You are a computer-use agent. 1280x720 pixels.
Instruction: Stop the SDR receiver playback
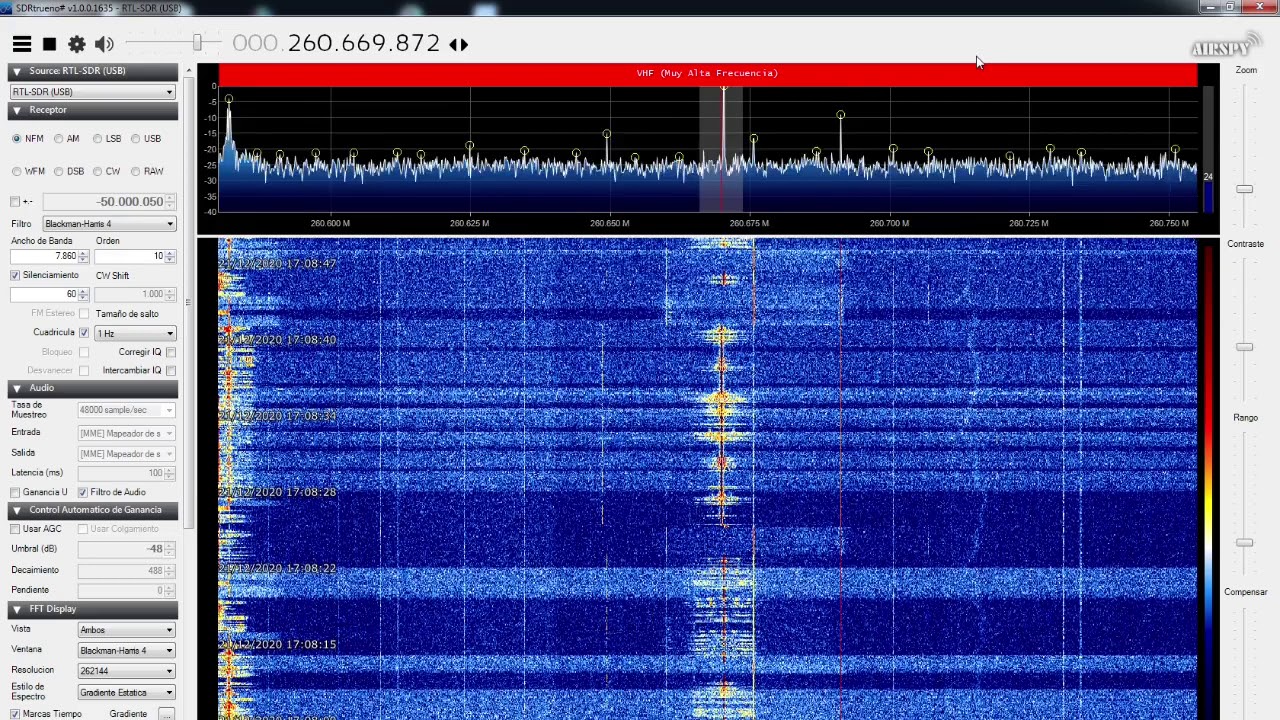(x=49, y=44)
